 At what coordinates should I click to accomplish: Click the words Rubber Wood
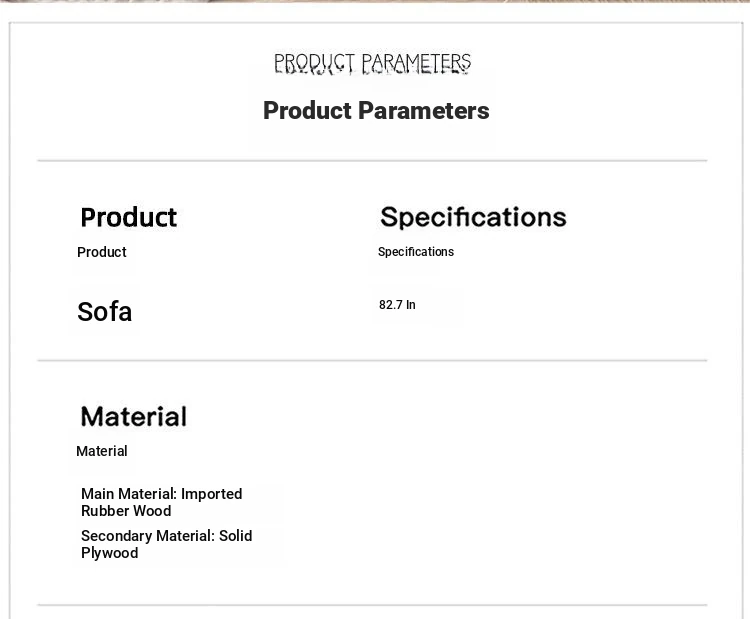click(126, 511)
